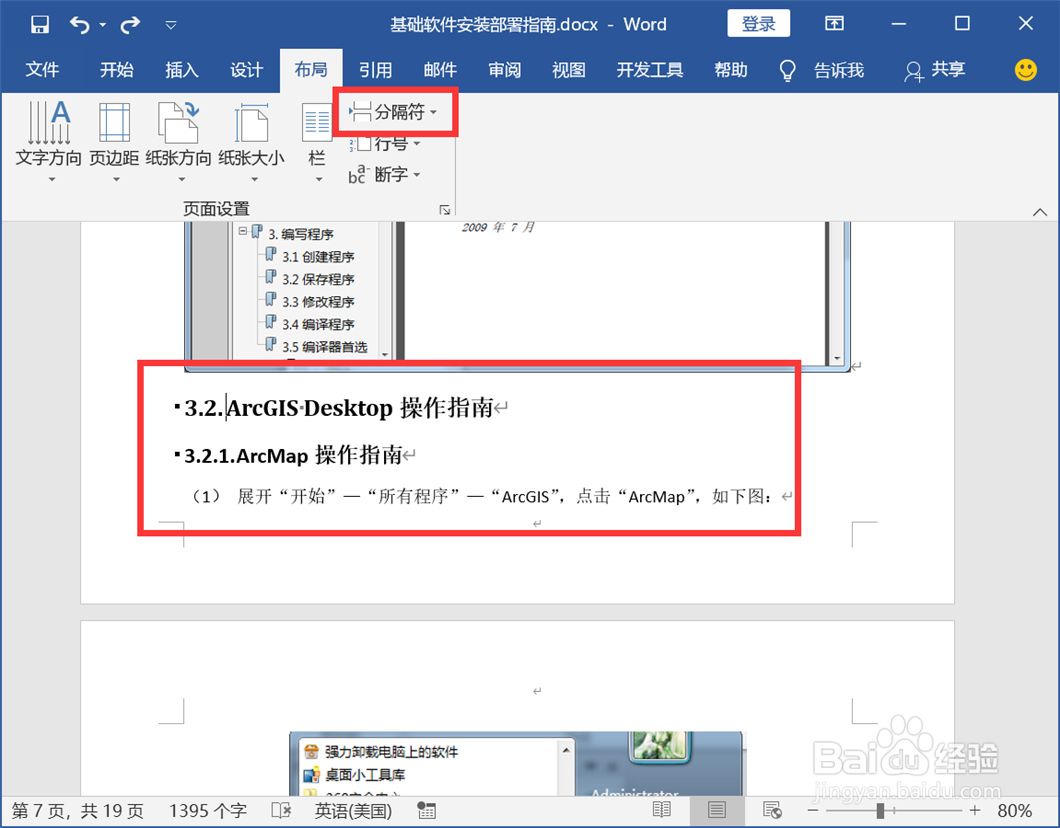The height and width of the screenshot is (828, 1060).
Task: Click the language indicator 英语(美国)
Action: click(x=354, y=811)
